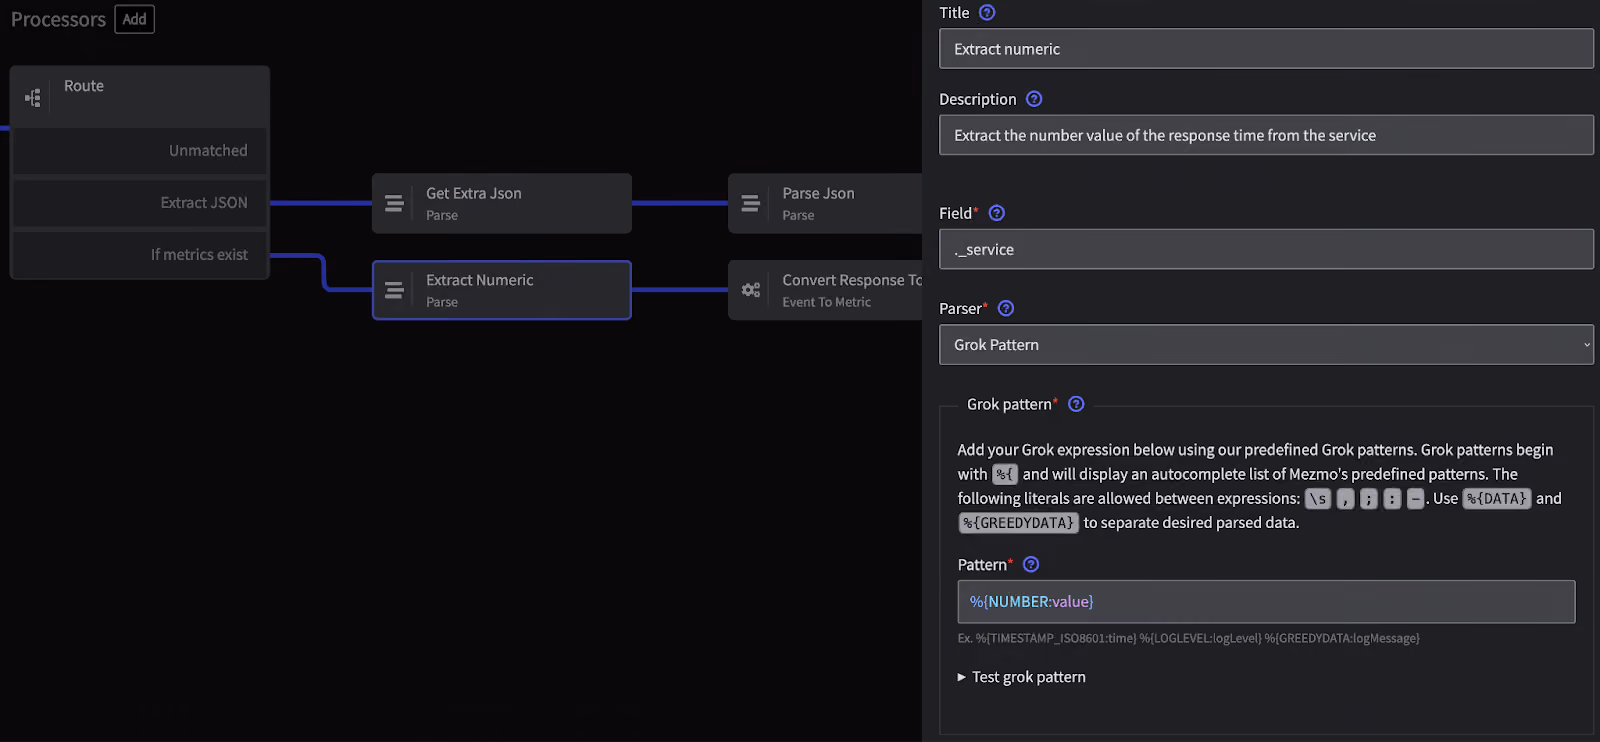Click the \s literal chip
This screenshot has height=742, width=1600.
click(x=1318, y=499)
